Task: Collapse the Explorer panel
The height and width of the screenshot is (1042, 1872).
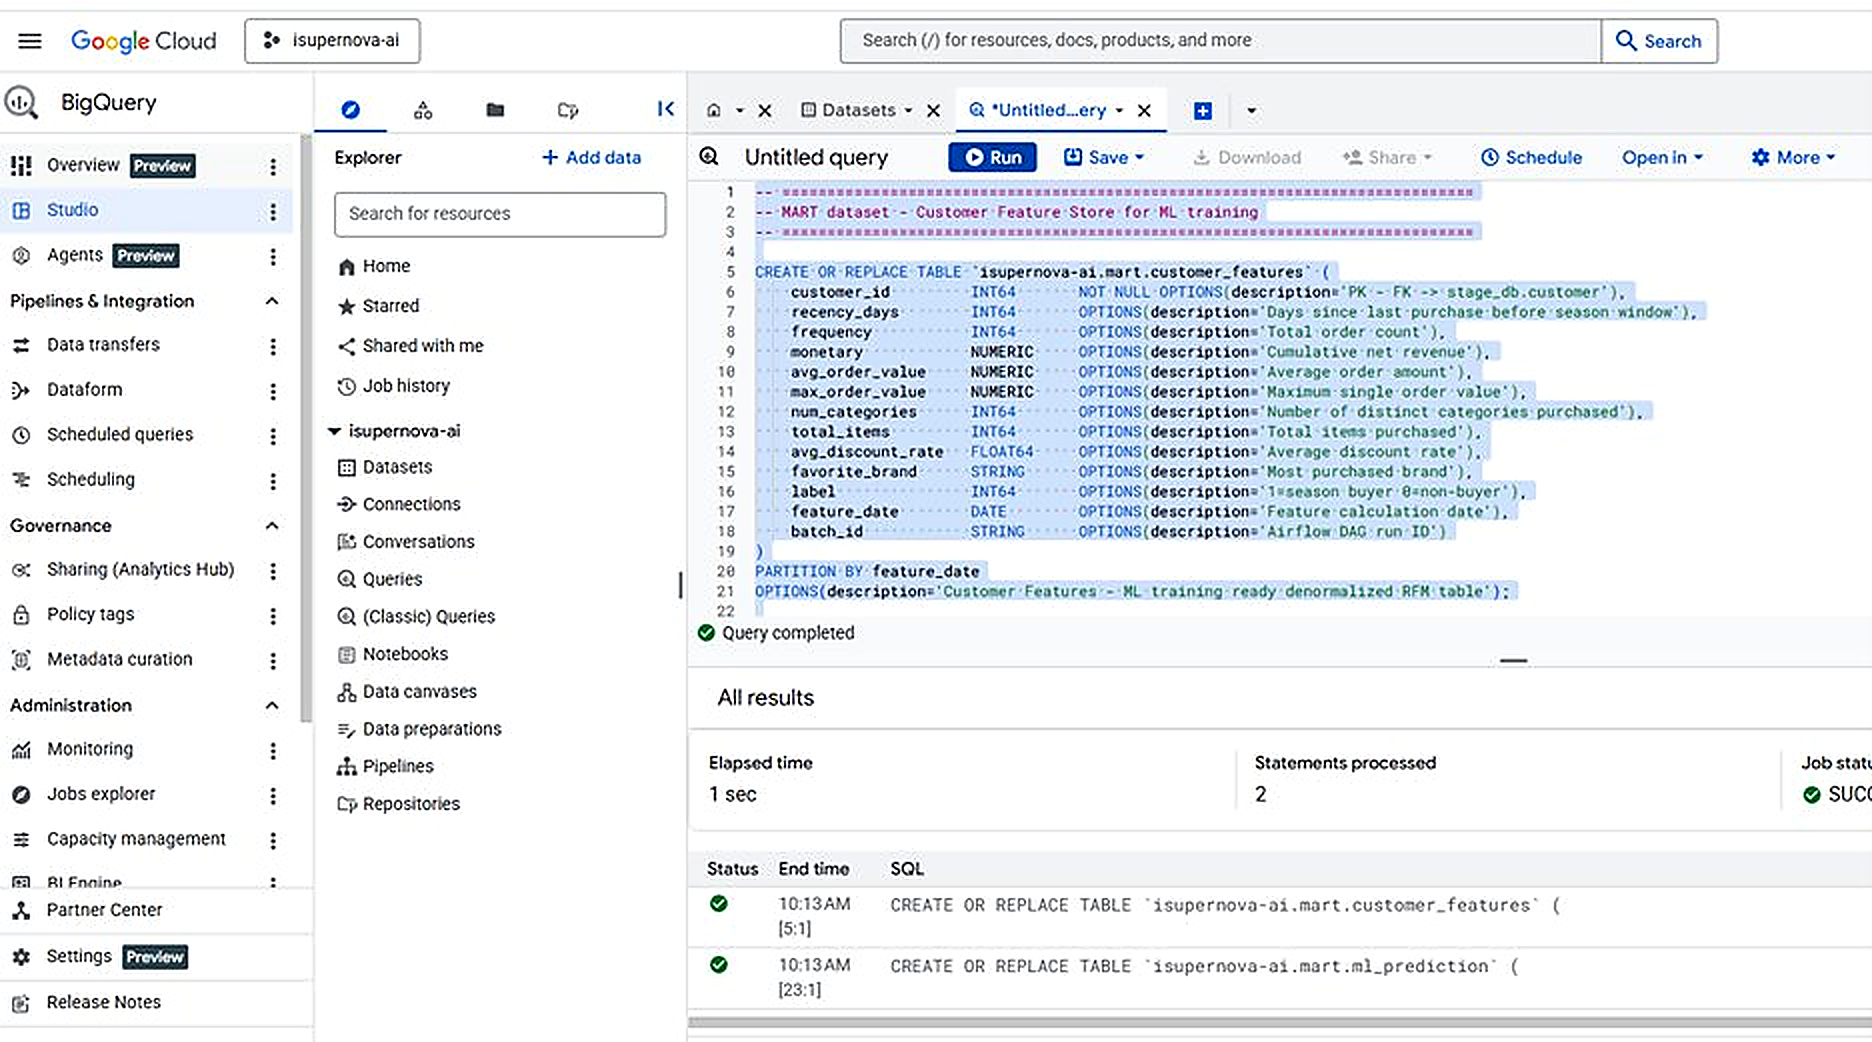Action: click(665, 109)
